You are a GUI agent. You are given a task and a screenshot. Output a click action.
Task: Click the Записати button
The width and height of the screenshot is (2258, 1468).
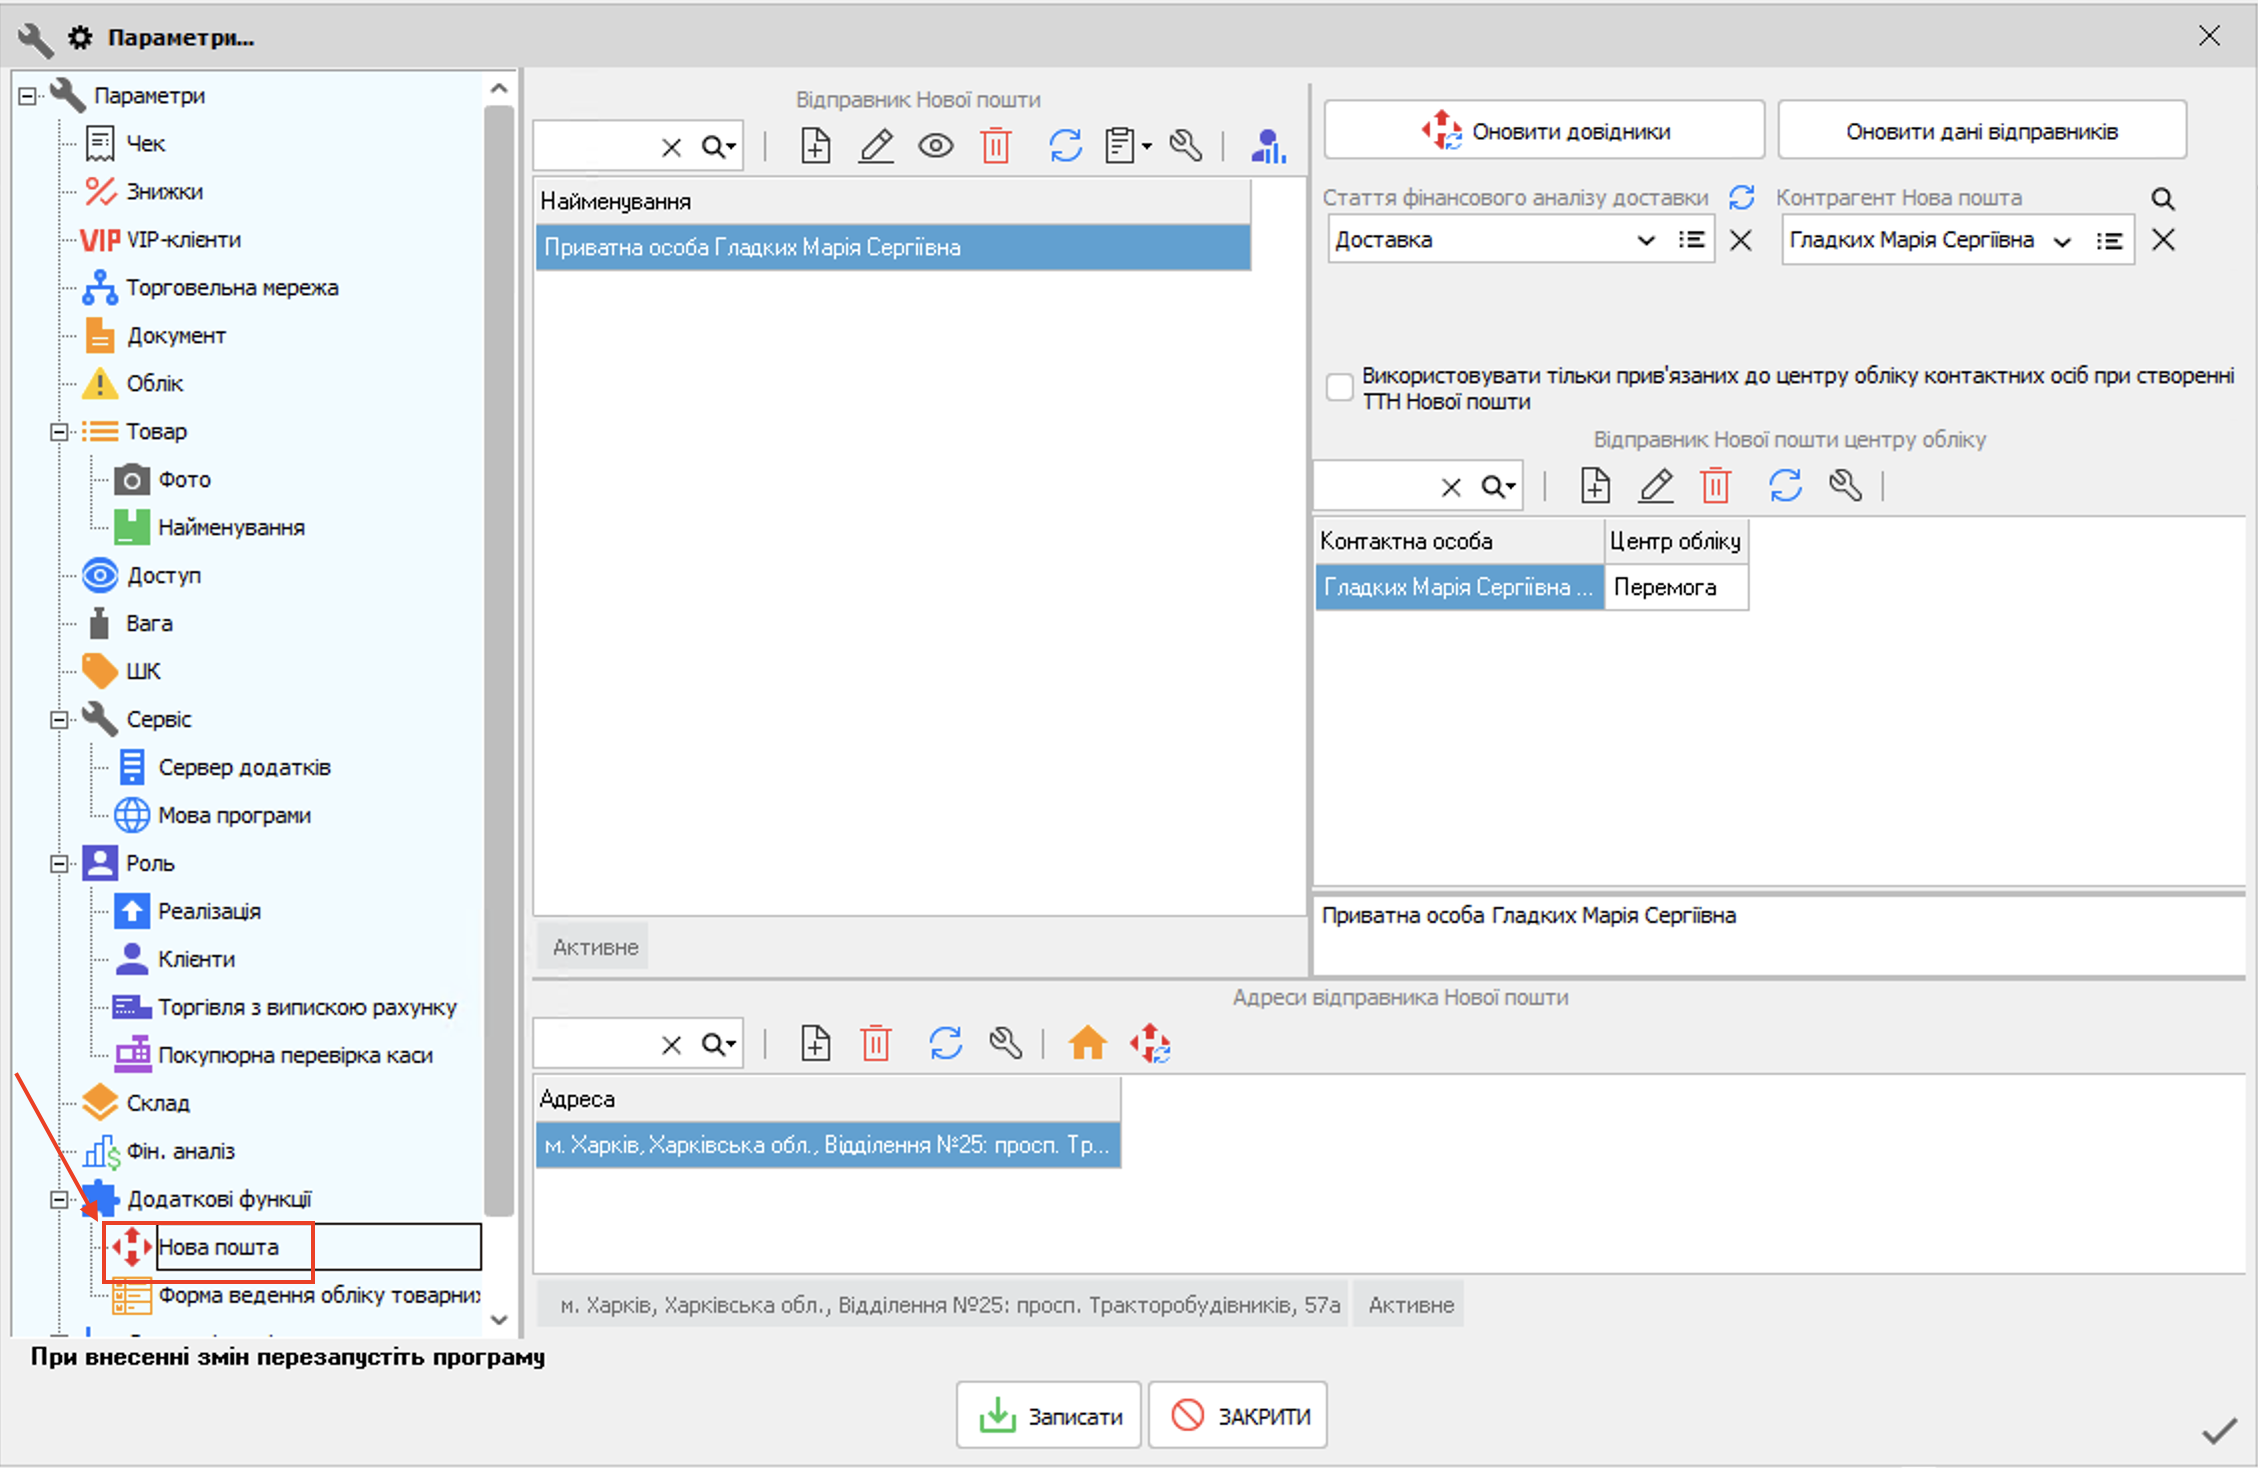pyautogui.click(x=1048, y=1416)
